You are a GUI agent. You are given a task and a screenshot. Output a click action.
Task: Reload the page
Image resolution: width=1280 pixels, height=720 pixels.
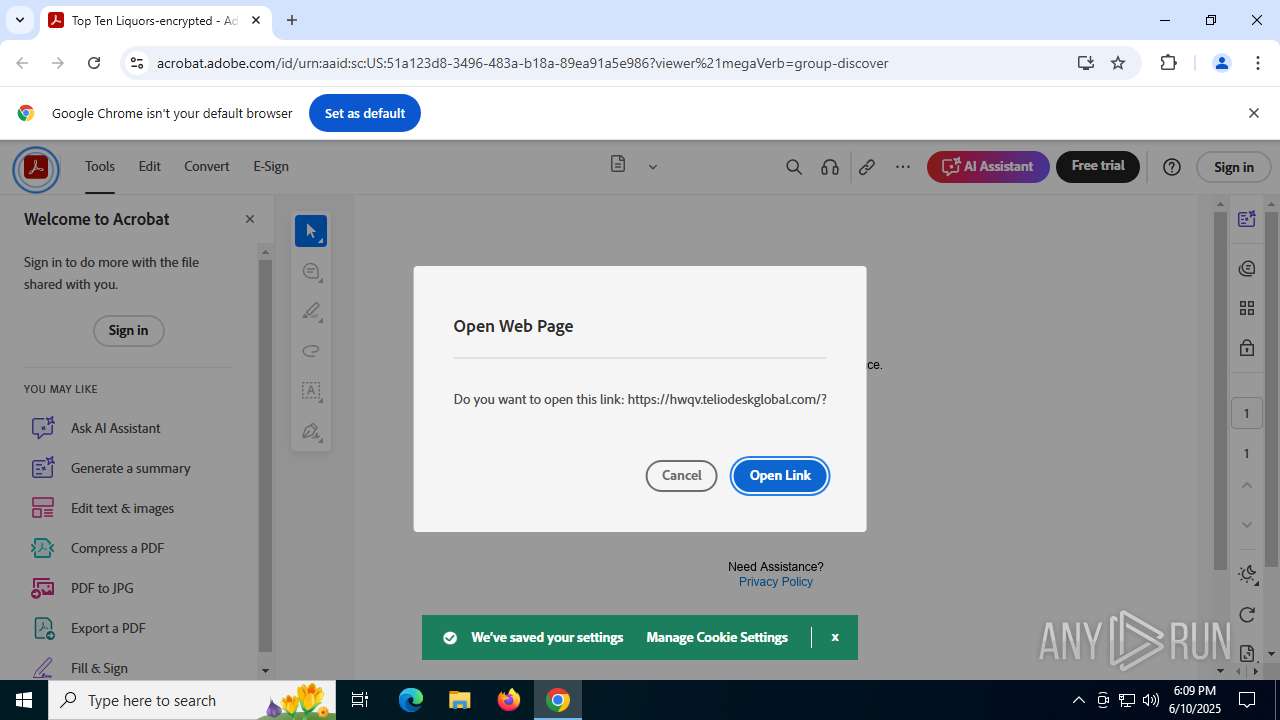click(x=94, y=63)
